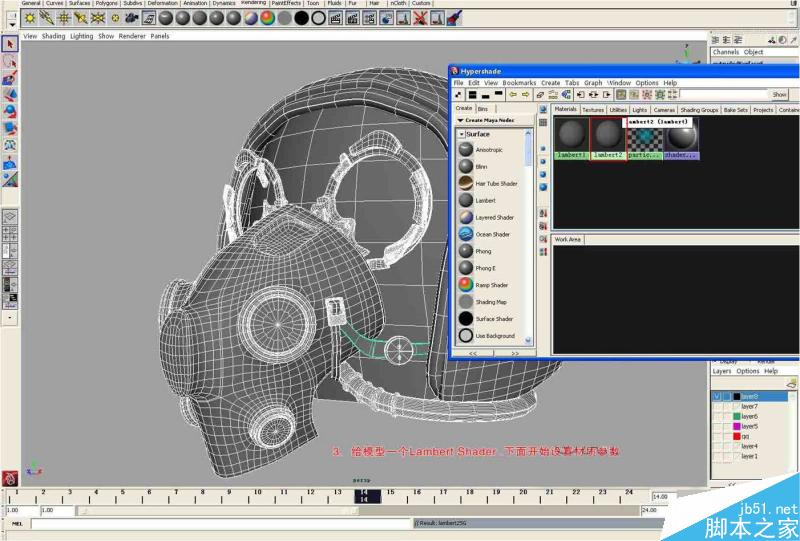Viewport: 800px width, 541px height.
Task: Click the green color swatch of layer6
Action: pos(735,416)
